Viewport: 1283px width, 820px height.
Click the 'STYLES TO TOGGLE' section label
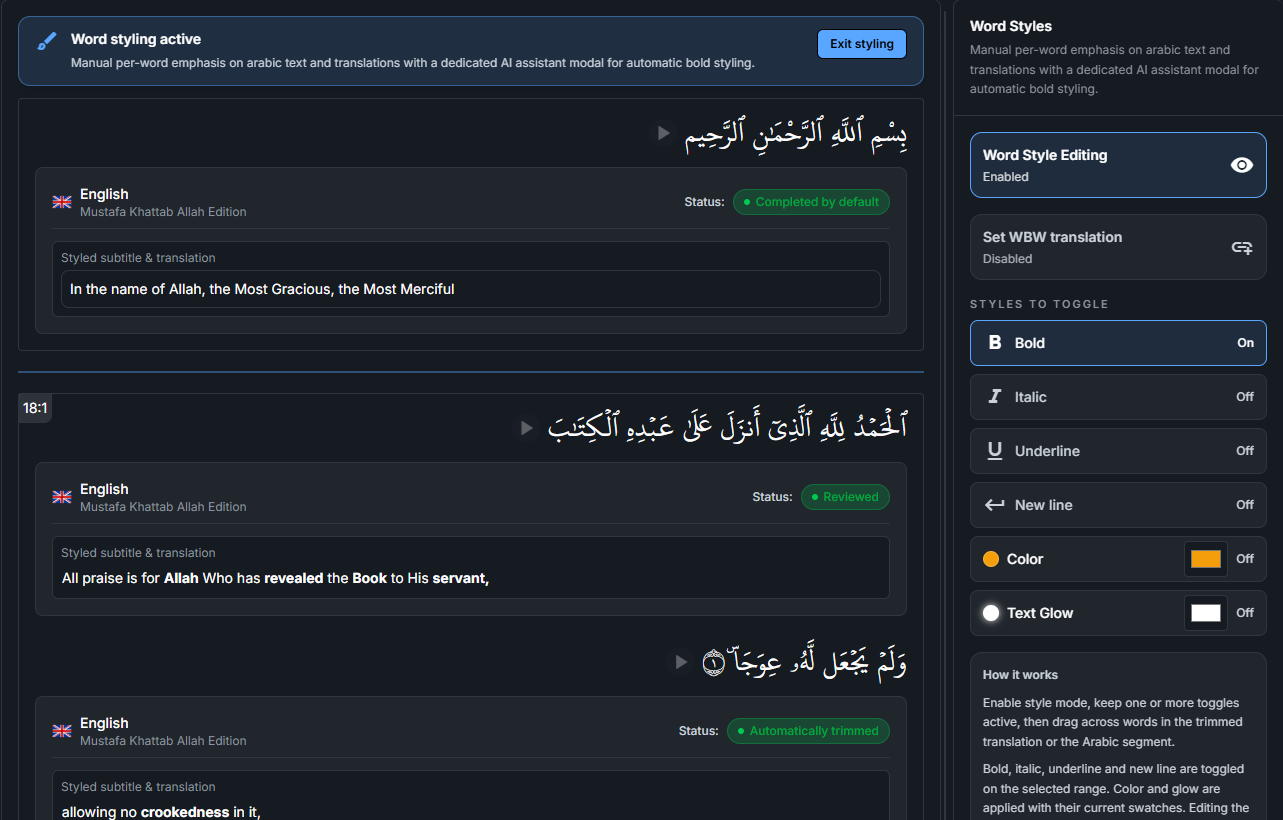1039,304
